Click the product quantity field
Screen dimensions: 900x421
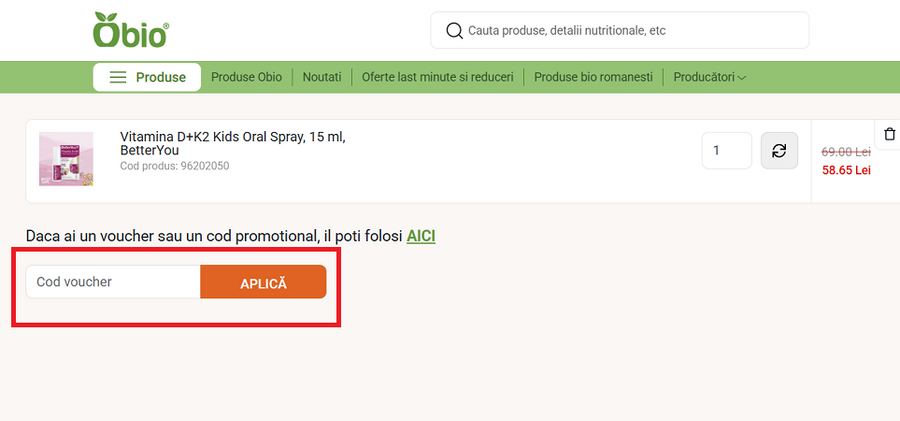(x=726, y=151)
